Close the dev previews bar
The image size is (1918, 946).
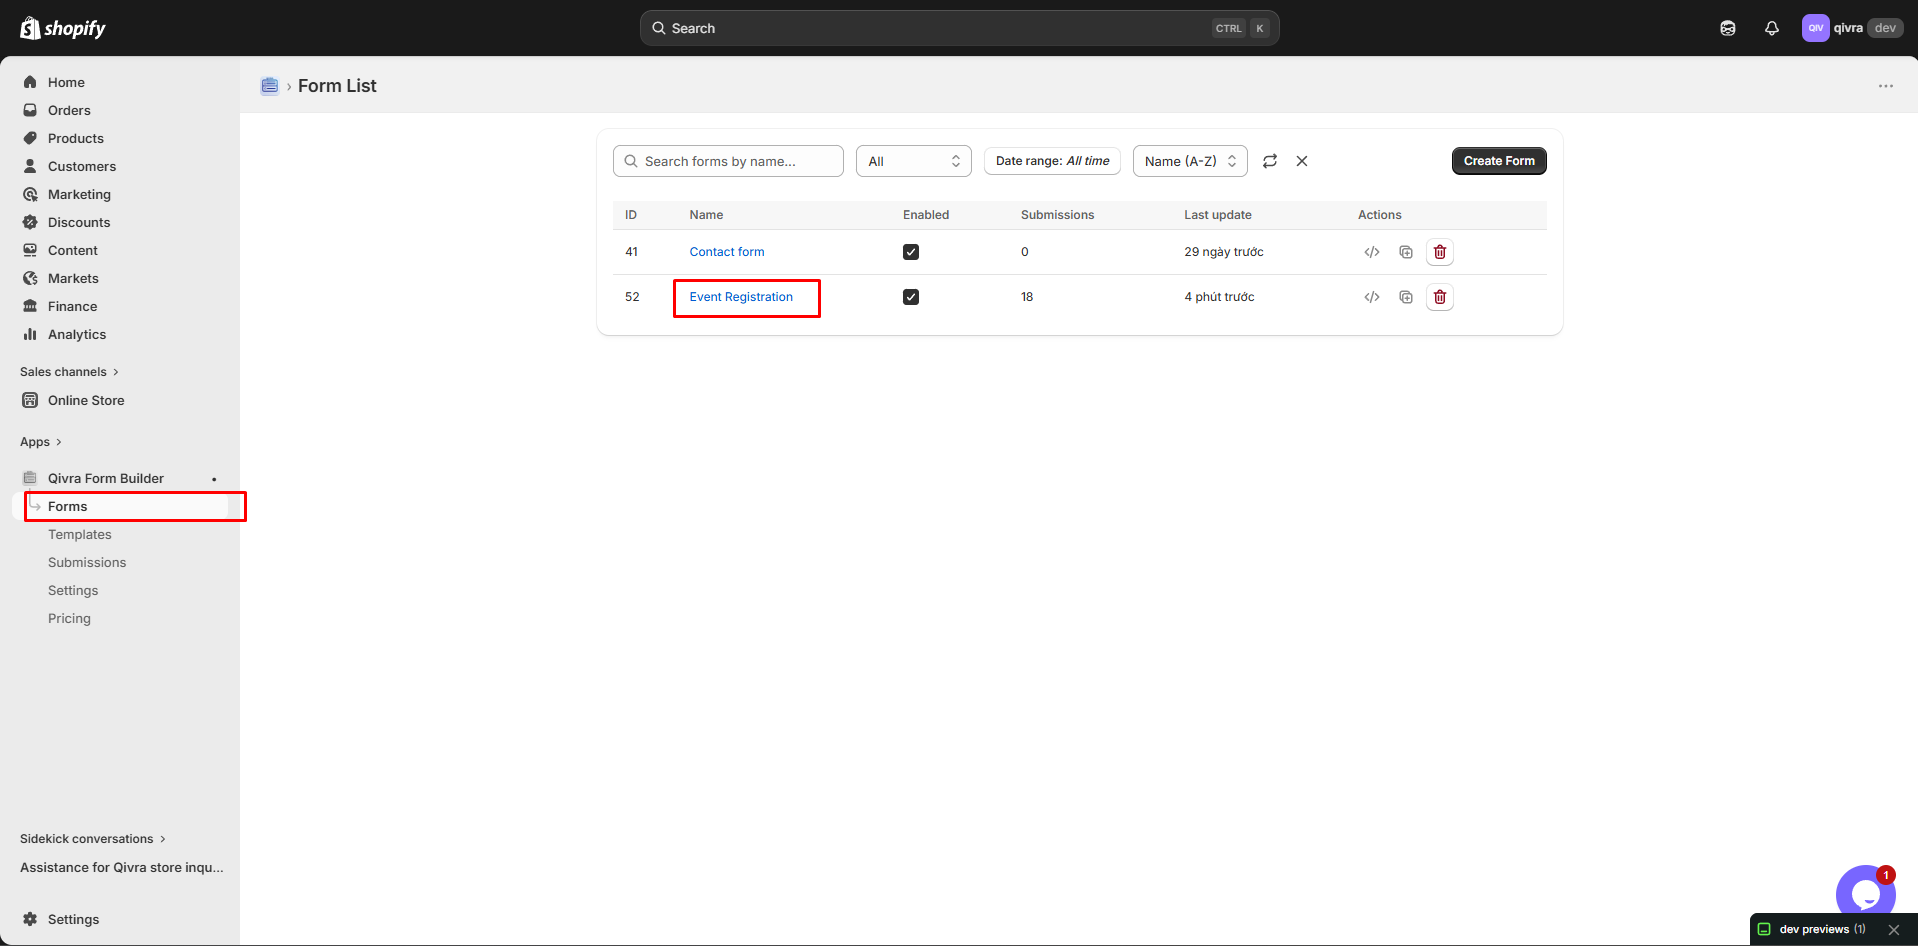(1894, 930)
